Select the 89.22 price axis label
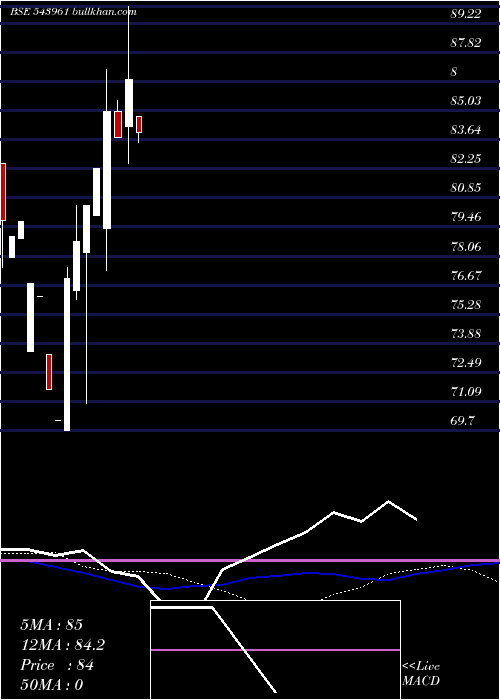 466,14
